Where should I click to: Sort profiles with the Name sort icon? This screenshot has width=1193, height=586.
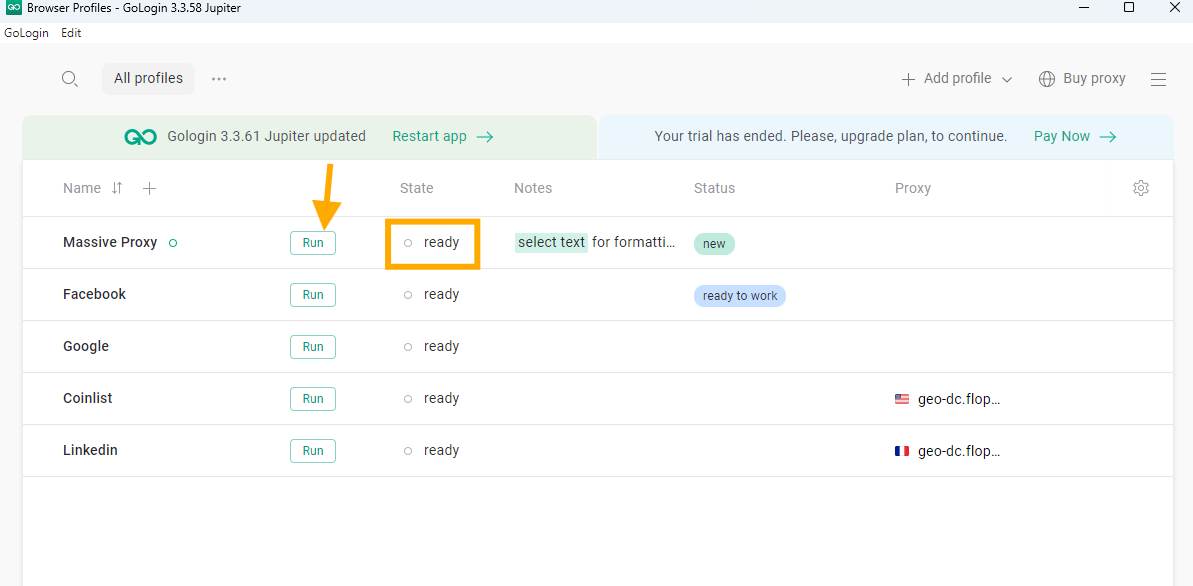click(116, 188)
